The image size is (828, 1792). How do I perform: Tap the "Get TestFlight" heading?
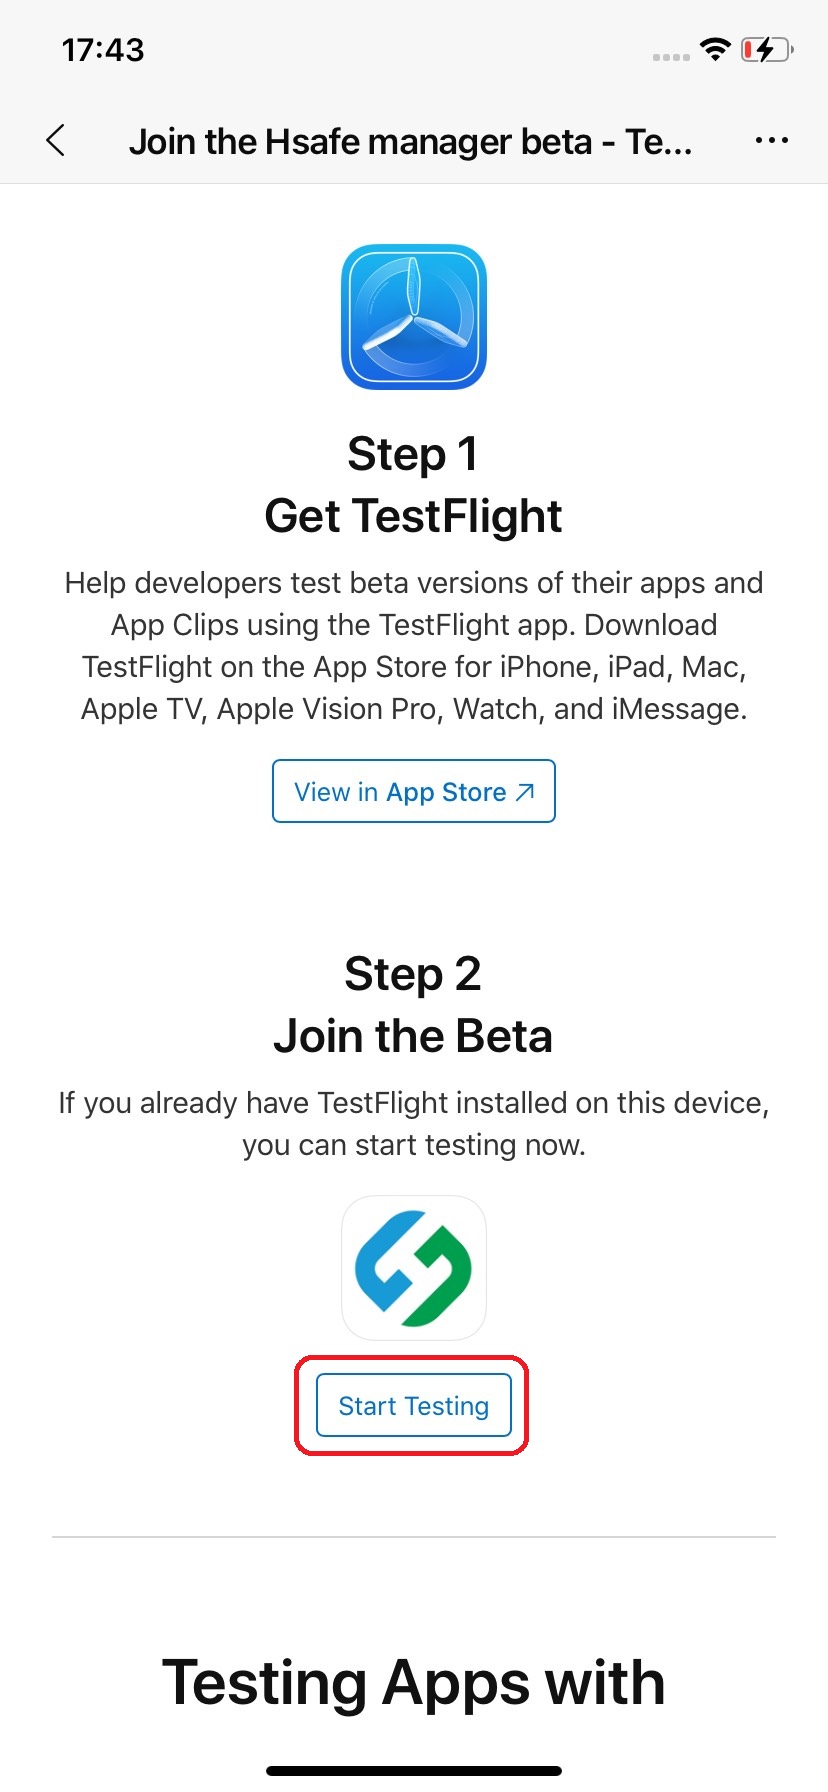(x=413, y=517)
